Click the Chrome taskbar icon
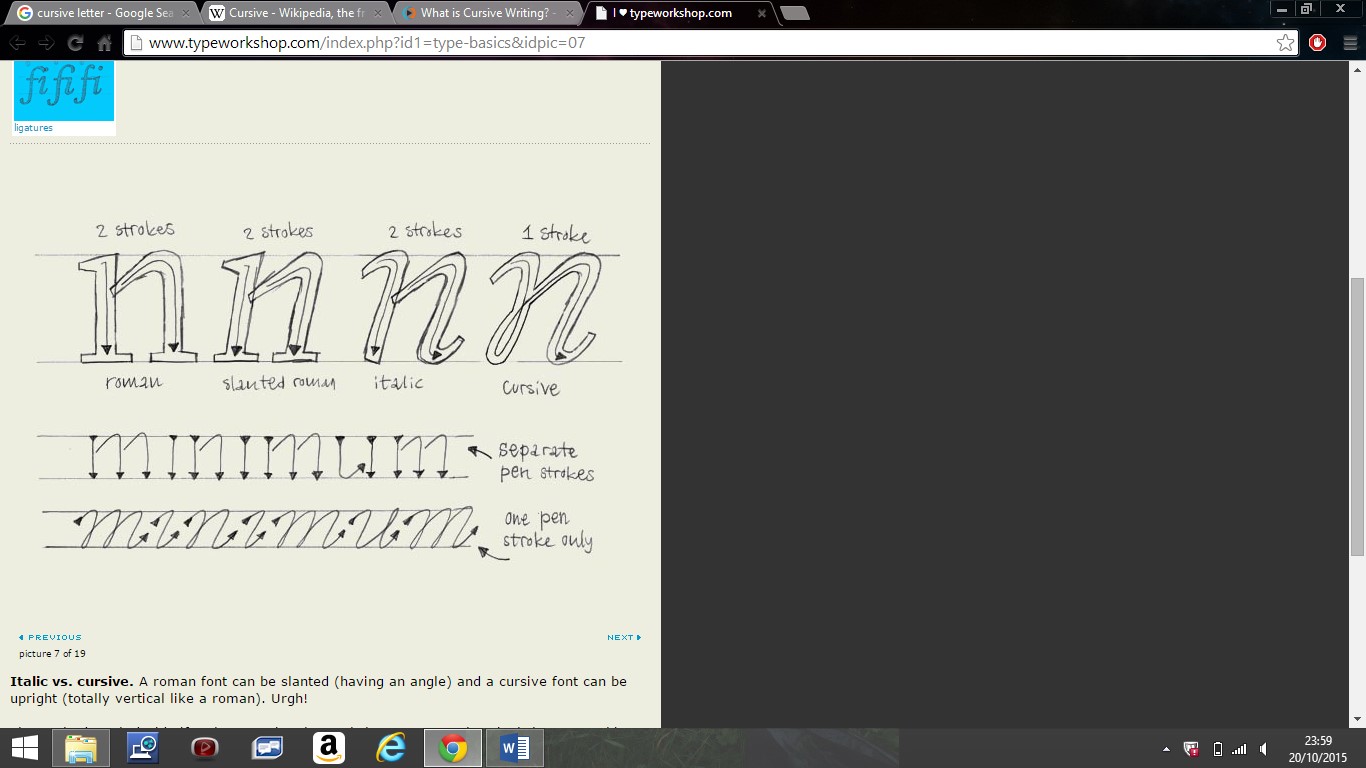This screenshot has width=1366, height=768. (x=453, y=748)
